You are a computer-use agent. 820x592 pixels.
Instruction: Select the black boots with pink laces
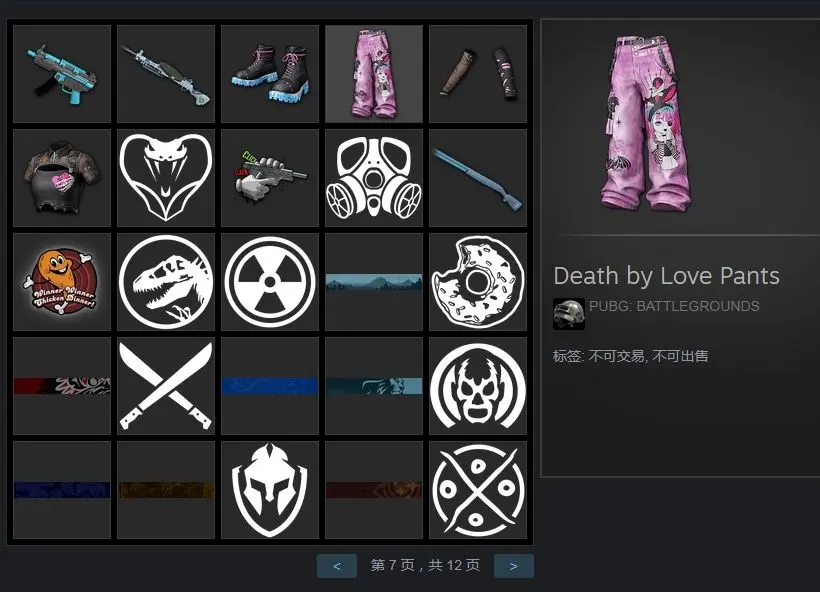point(270,74)
